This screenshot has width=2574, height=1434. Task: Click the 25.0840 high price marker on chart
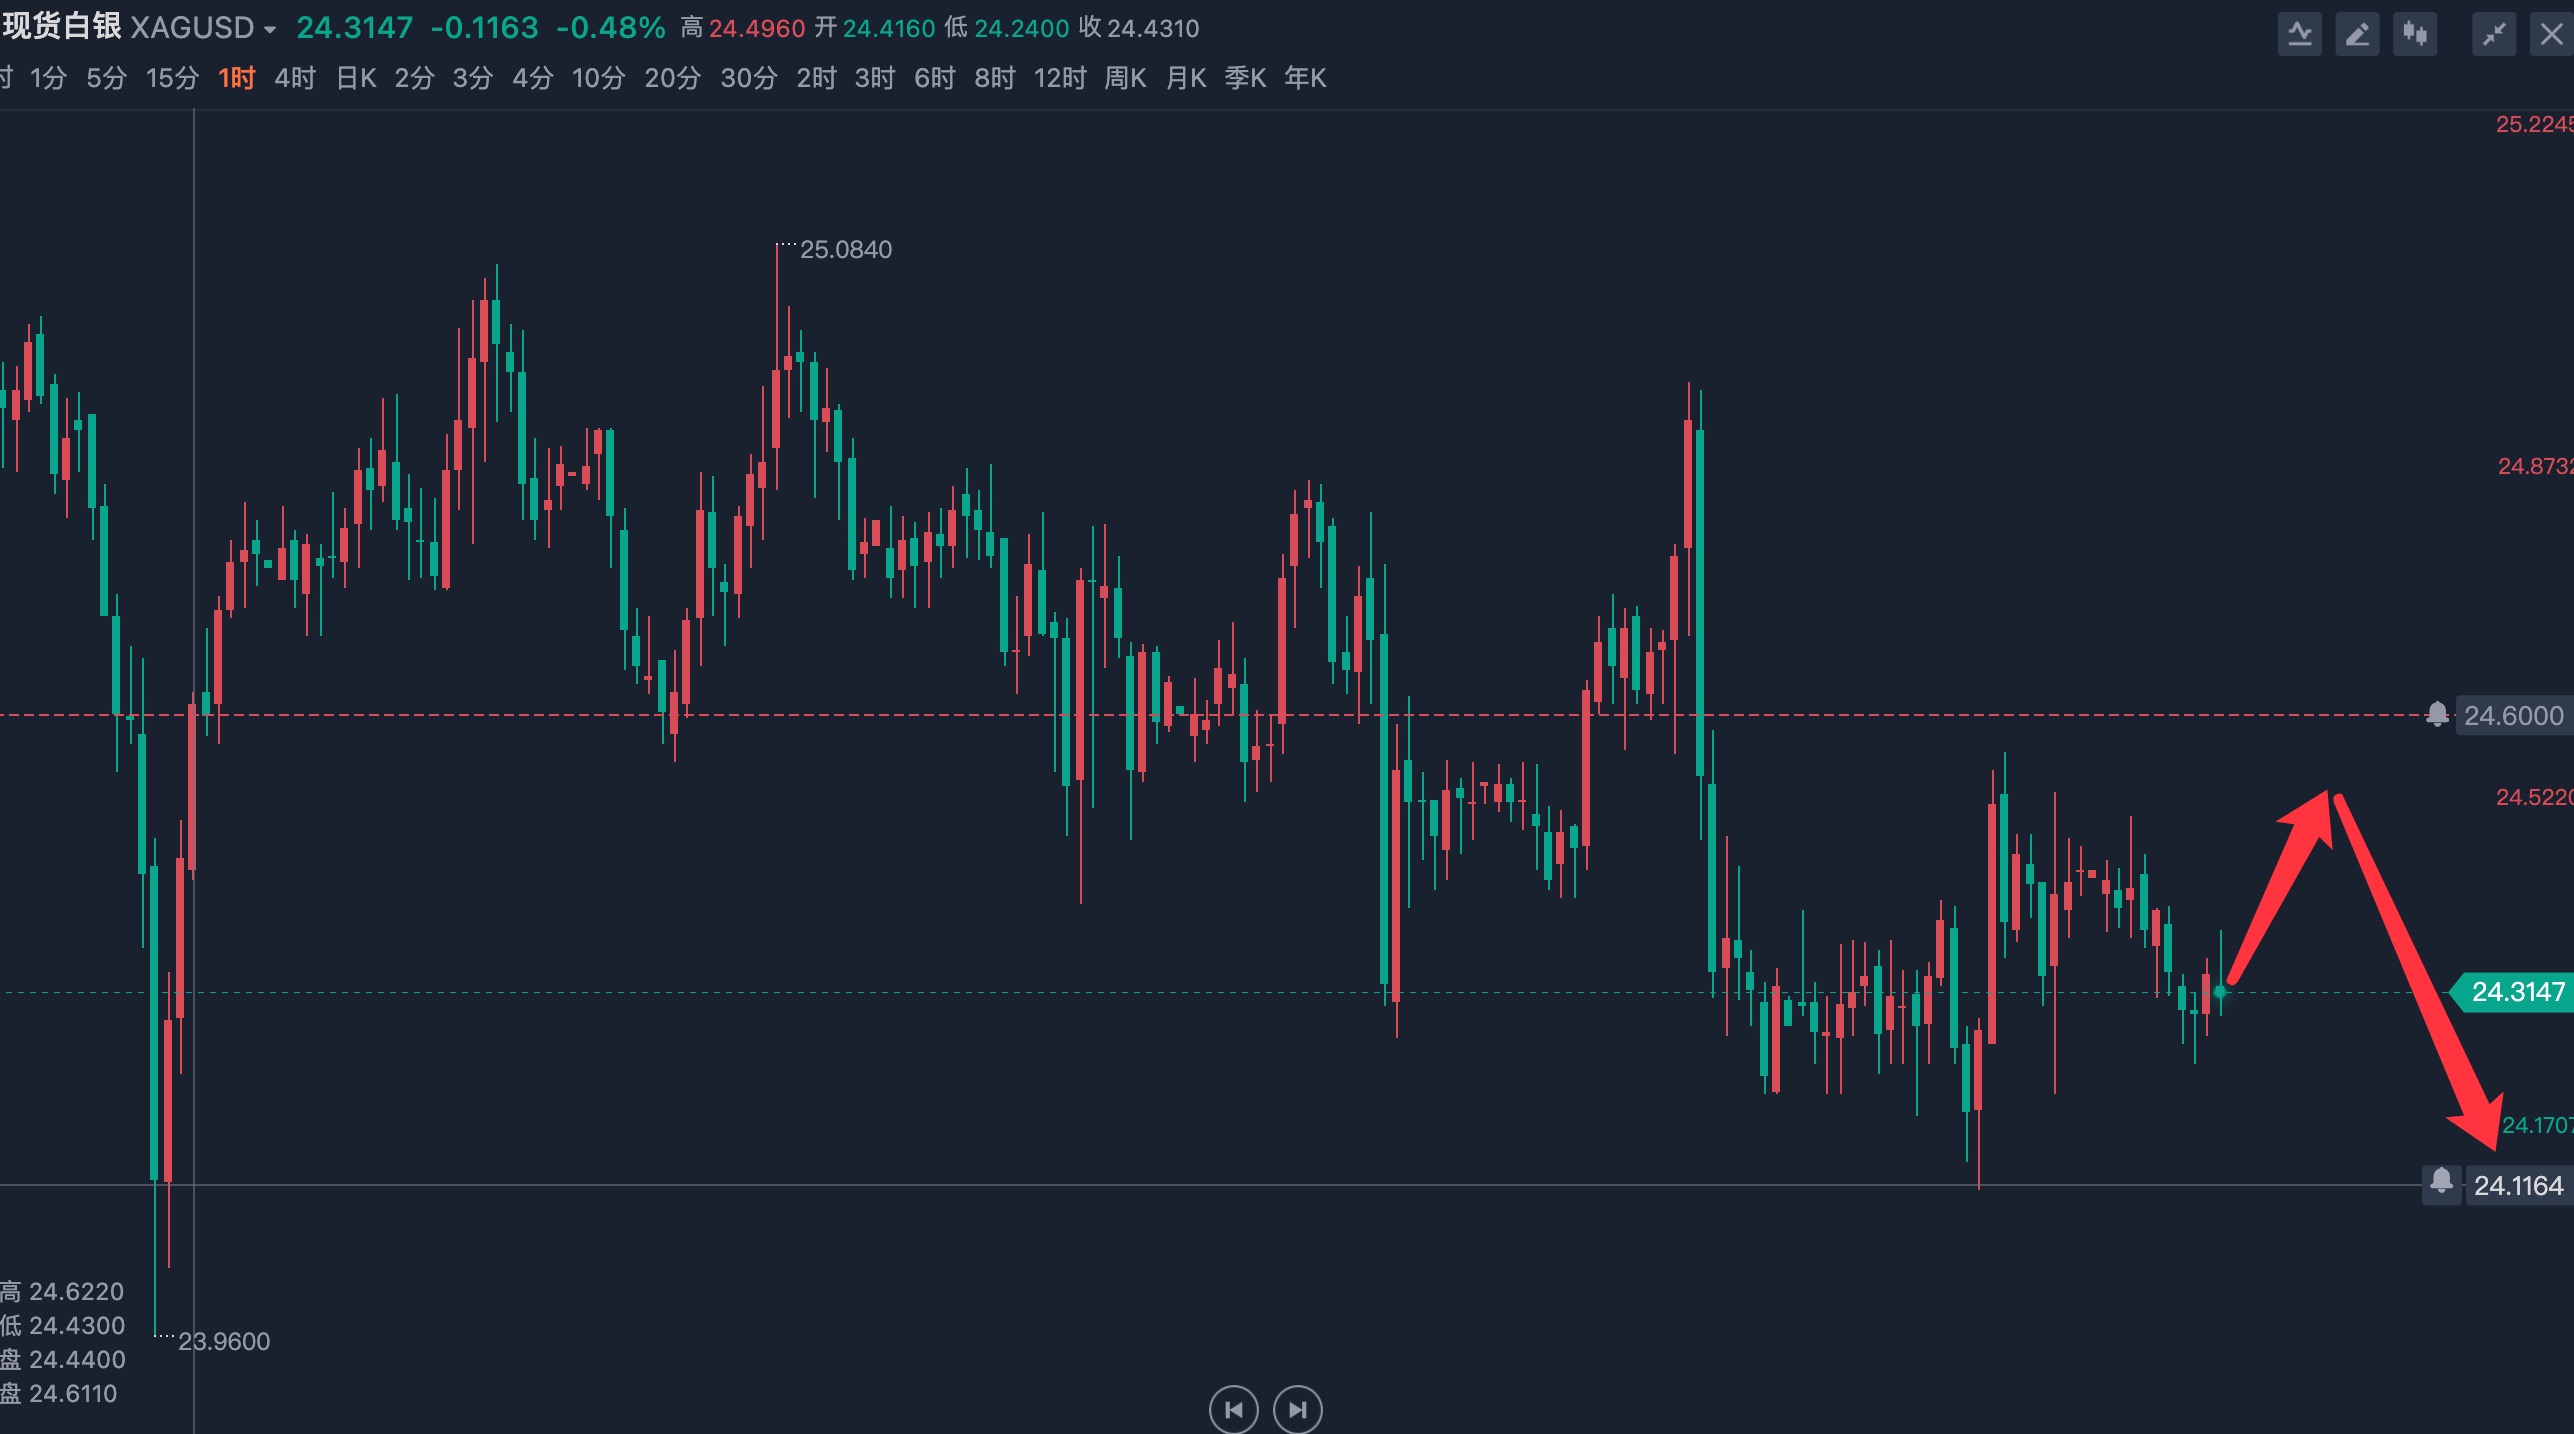click(846, 250)
